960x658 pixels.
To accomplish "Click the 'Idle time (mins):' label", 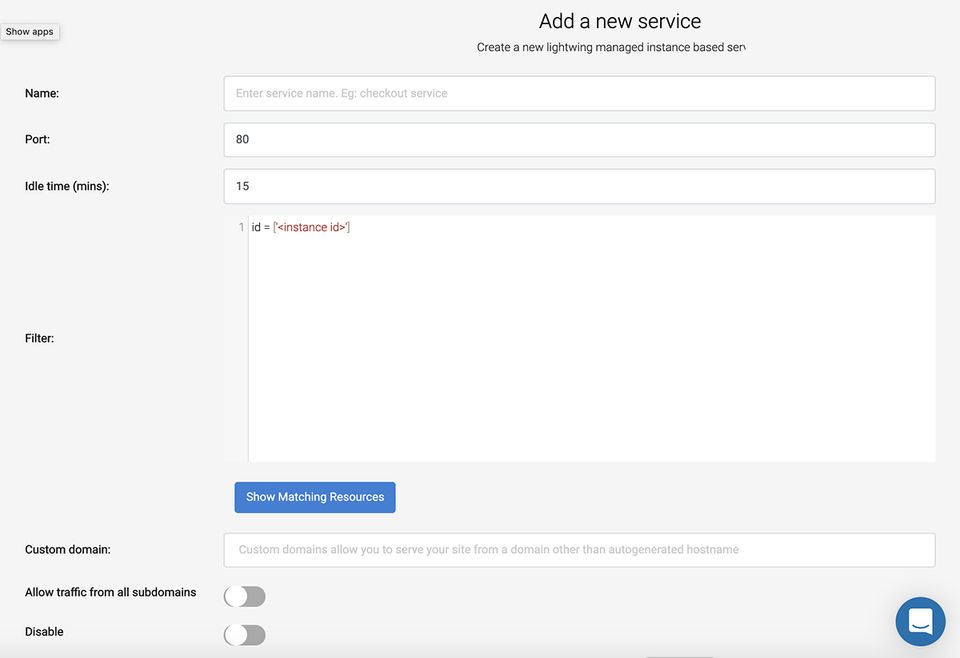I will point(67,186).
